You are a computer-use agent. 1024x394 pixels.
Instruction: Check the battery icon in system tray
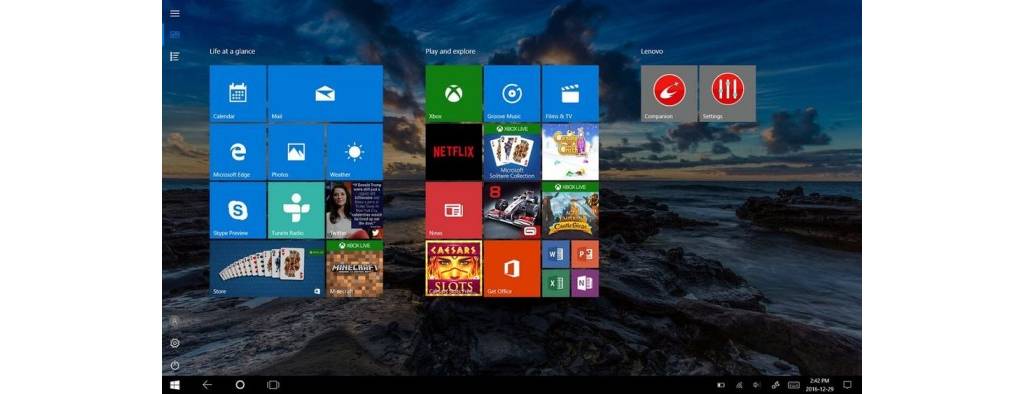pyautogui.click(x=721, y=385)
